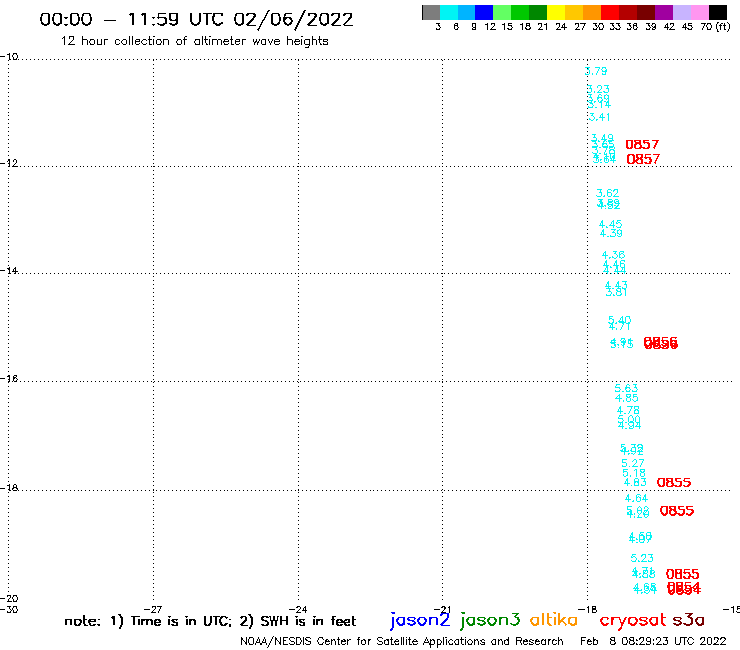Click the 5.27 wave height value
The image size is (740, 650).
click(633, 463)
